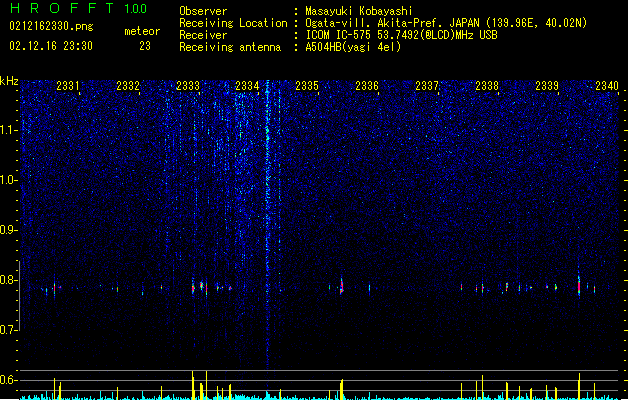The image size is (629, 400).
Task: Click the 2332 time marker
Action: 128,85
